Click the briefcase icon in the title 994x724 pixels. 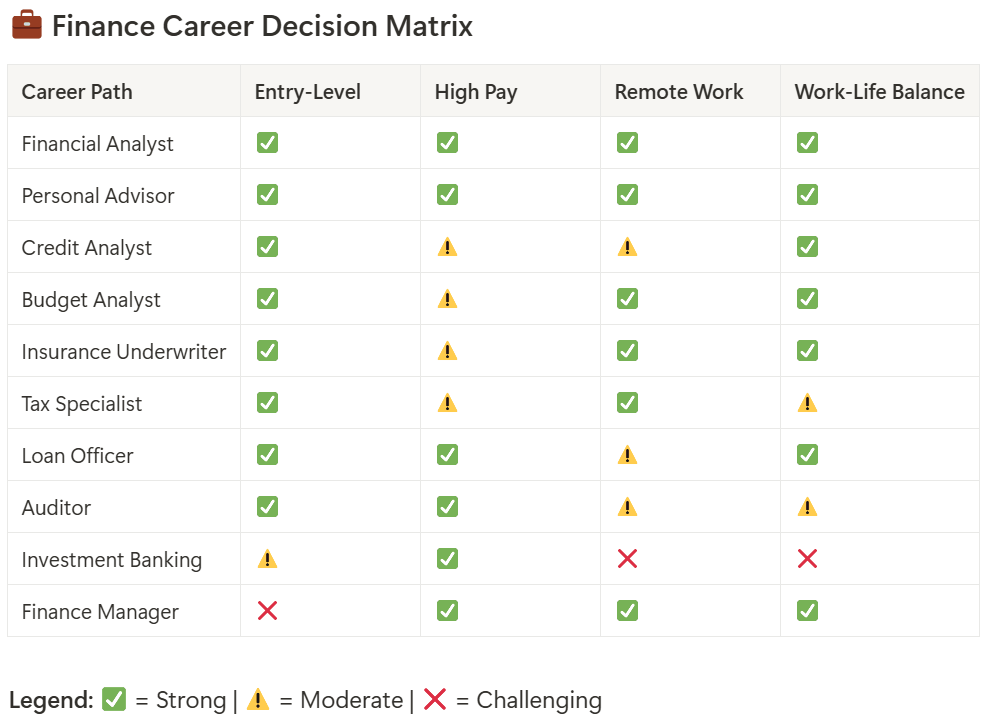(x=27, y=26)
